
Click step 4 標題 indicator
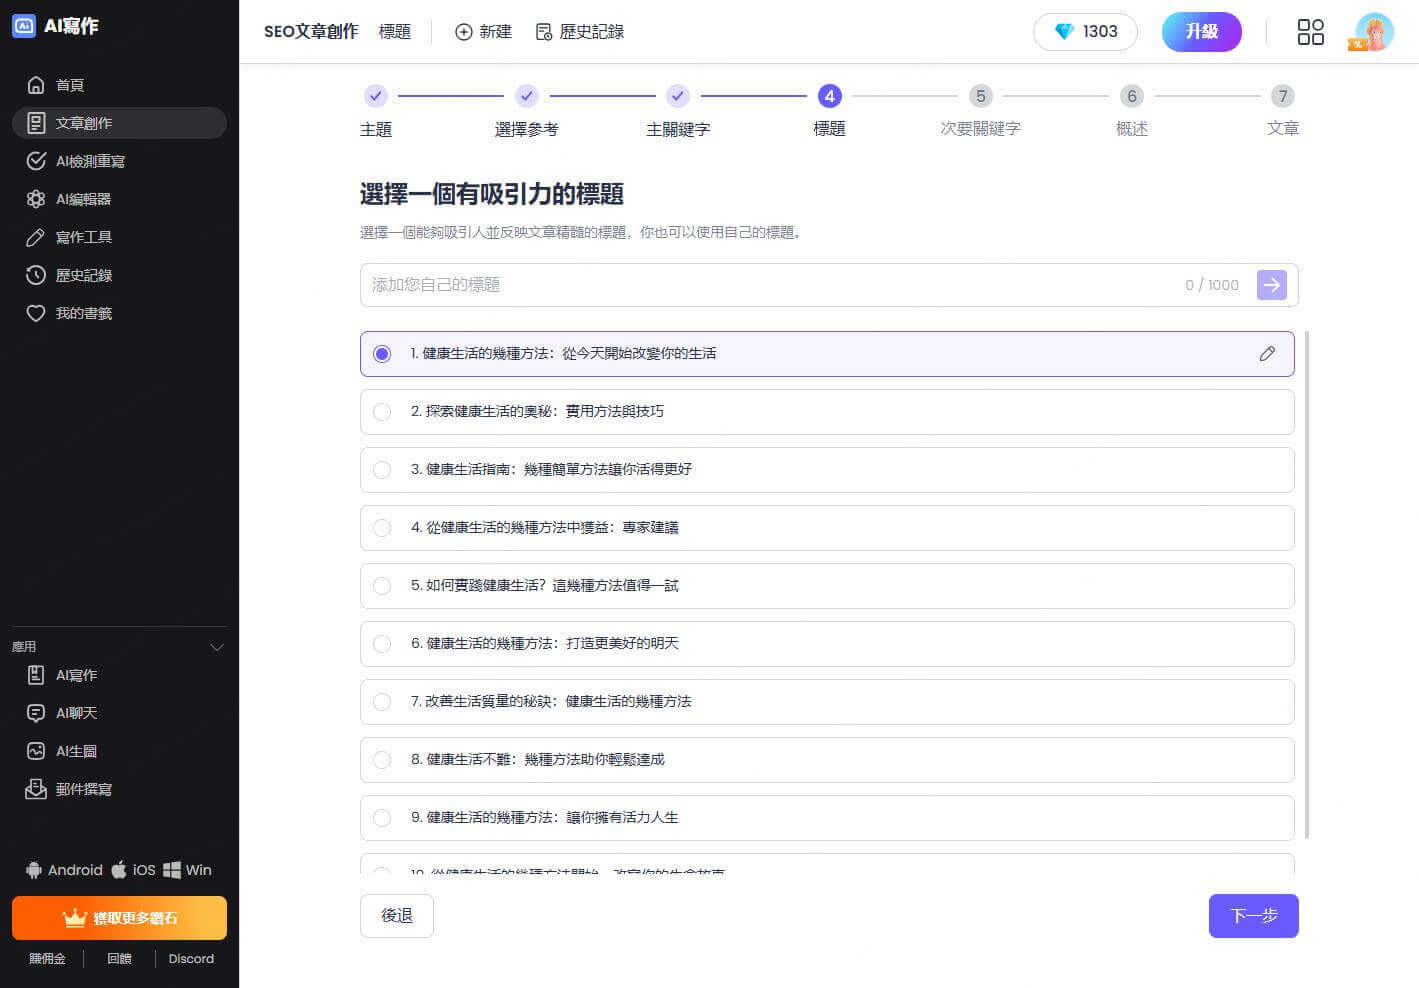(829, 96)
